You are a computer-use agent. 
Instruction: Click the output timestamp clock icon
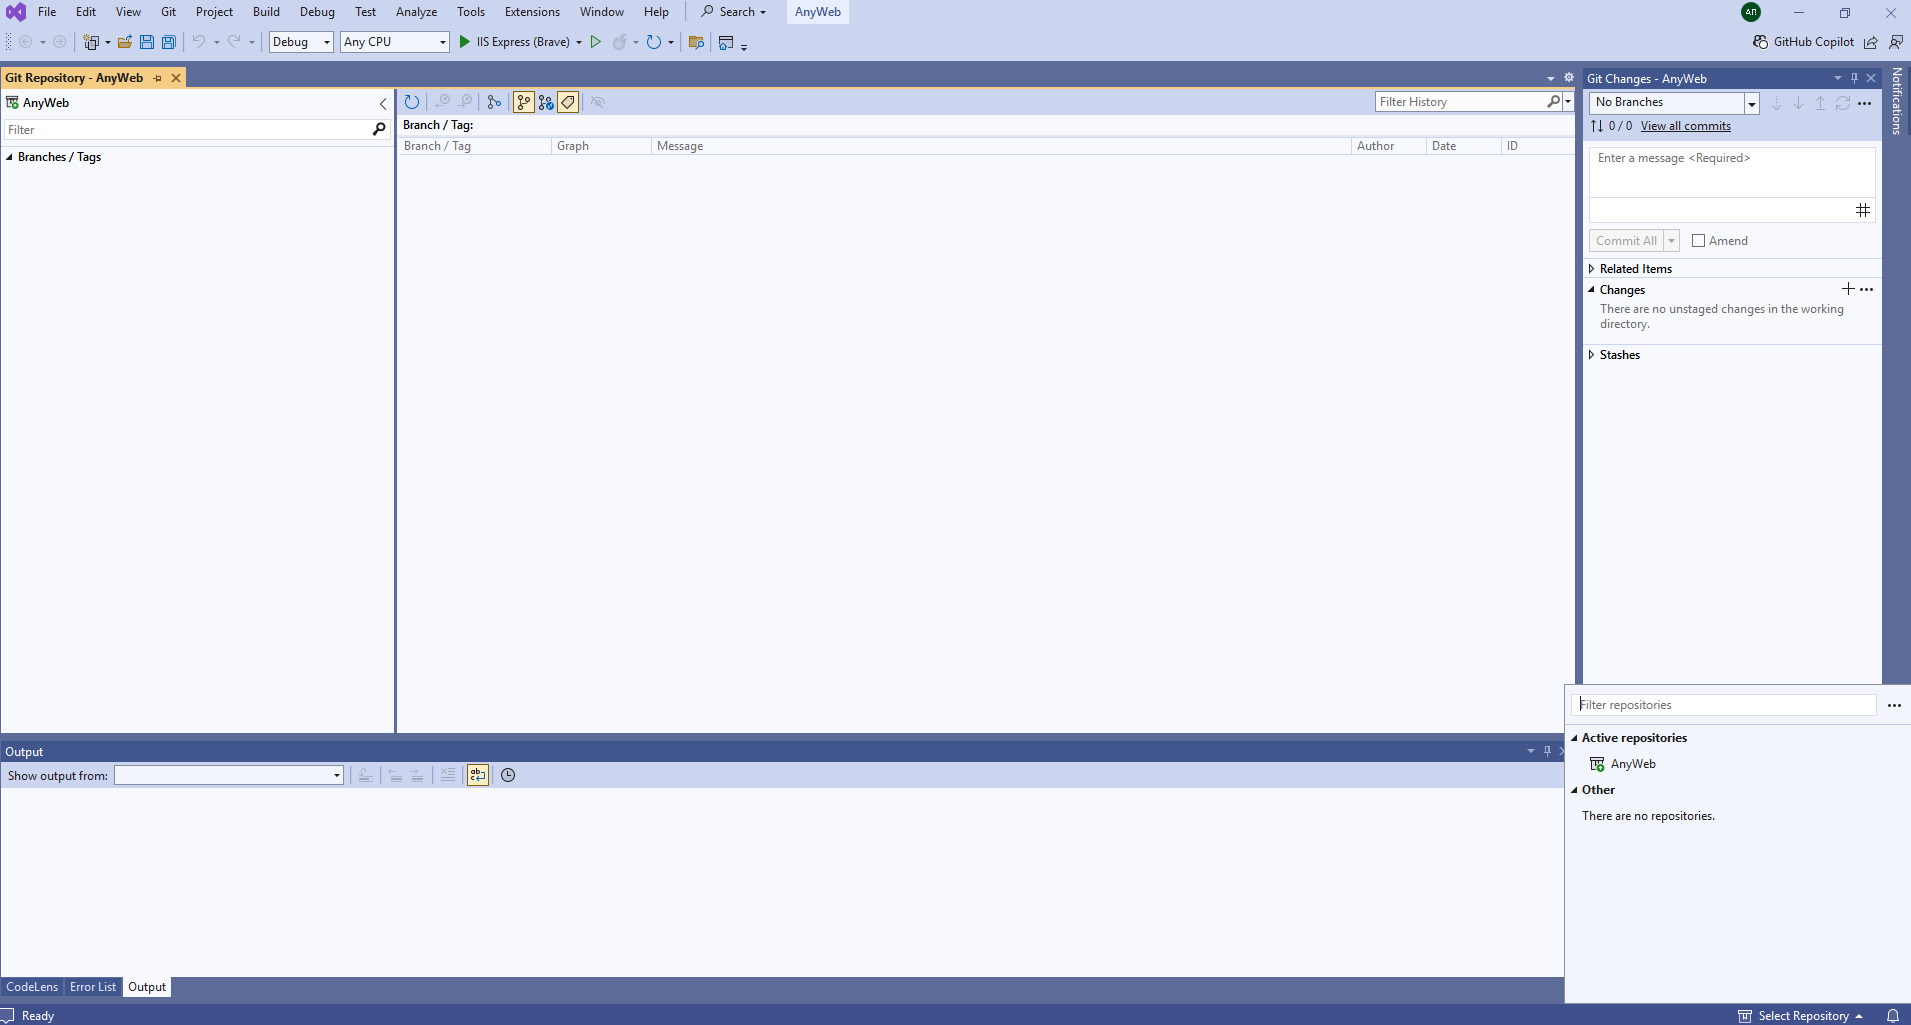pyautogui.click(x=508, y=775)
